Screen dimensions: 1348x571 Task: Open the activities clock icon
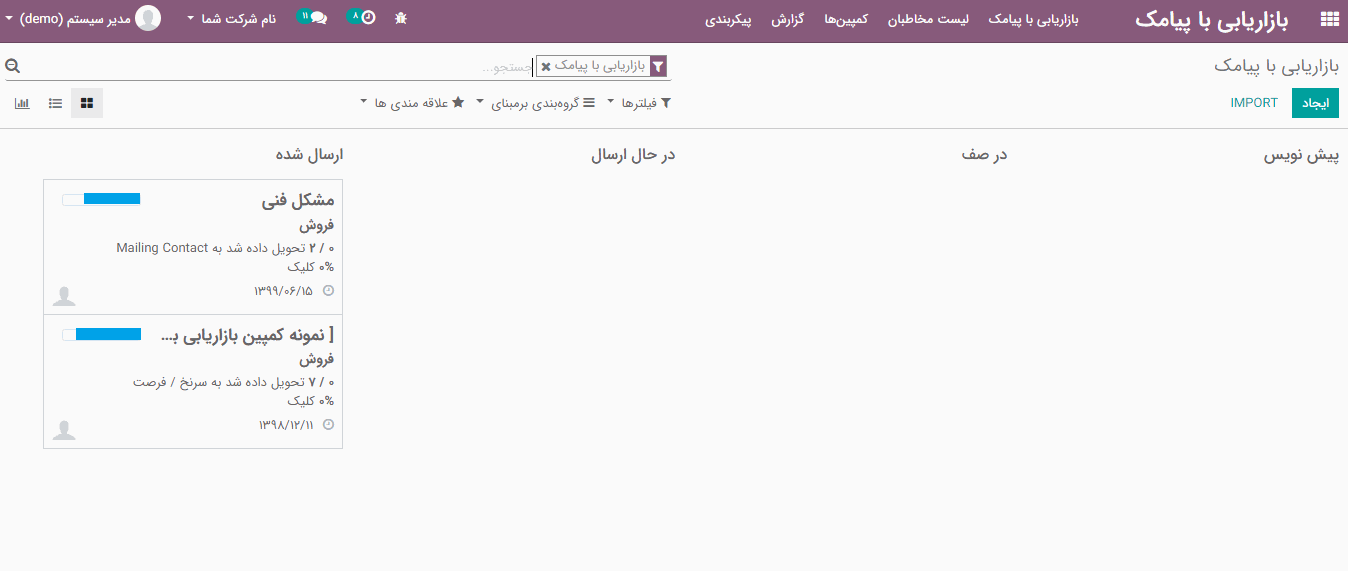[x=367, y=18]
